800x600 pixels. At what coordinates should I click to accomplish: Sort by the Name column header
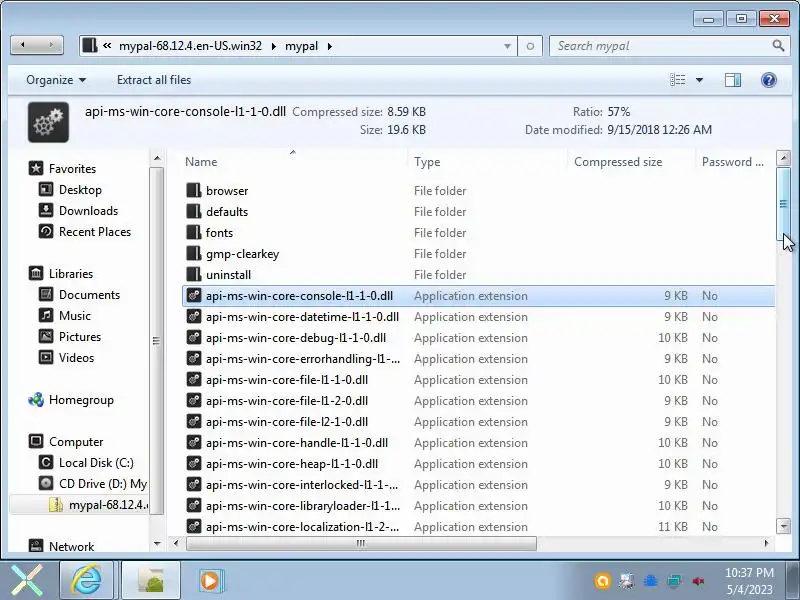[x=201, y=162]
